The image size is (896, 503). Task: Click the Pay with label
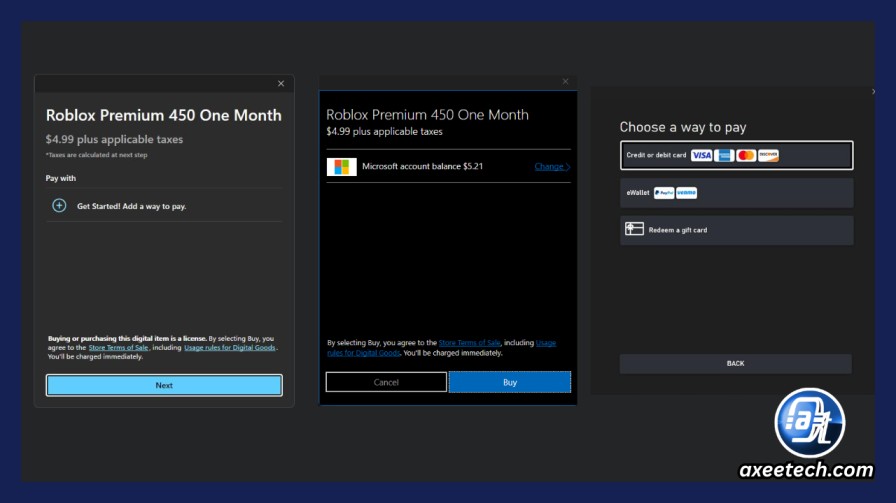61,178
